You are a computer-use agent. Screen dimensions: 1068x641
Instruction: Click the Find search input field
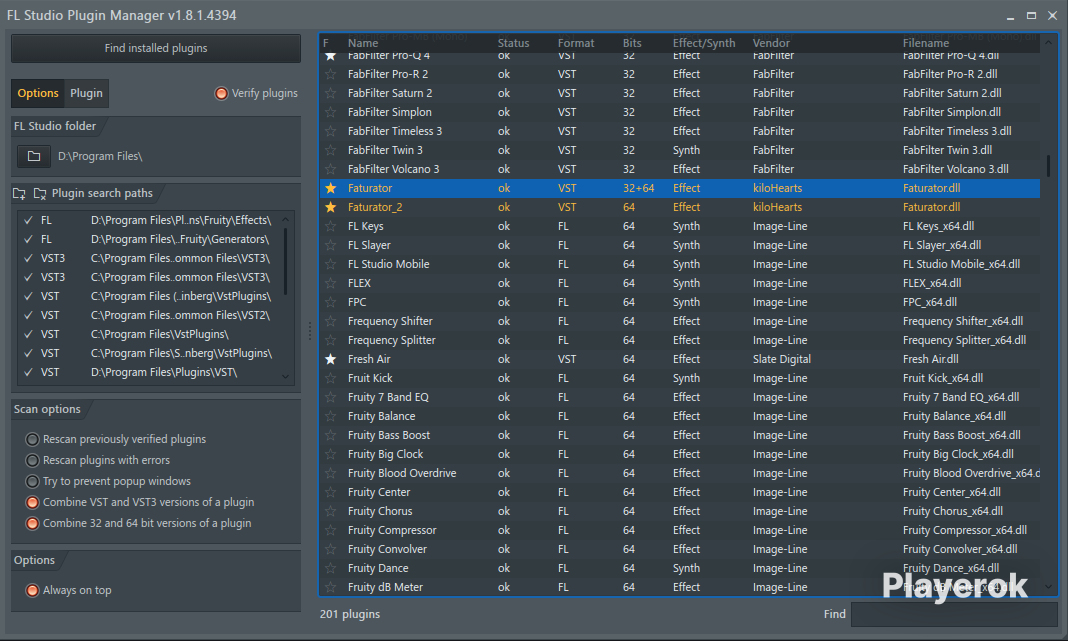(954, 614)
